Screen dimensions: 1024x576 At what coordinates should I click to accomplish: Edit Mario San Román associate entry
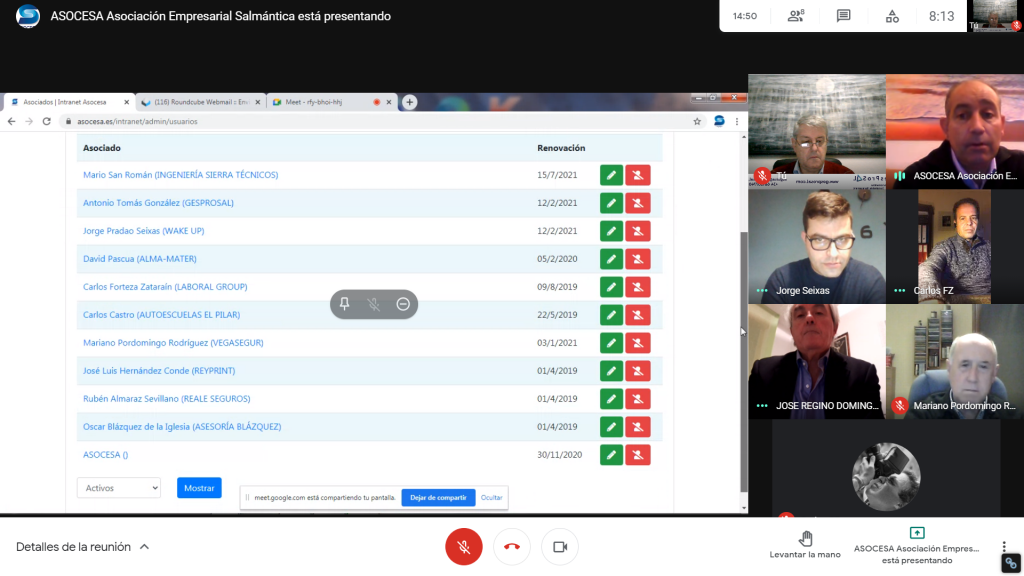[611, 175]
